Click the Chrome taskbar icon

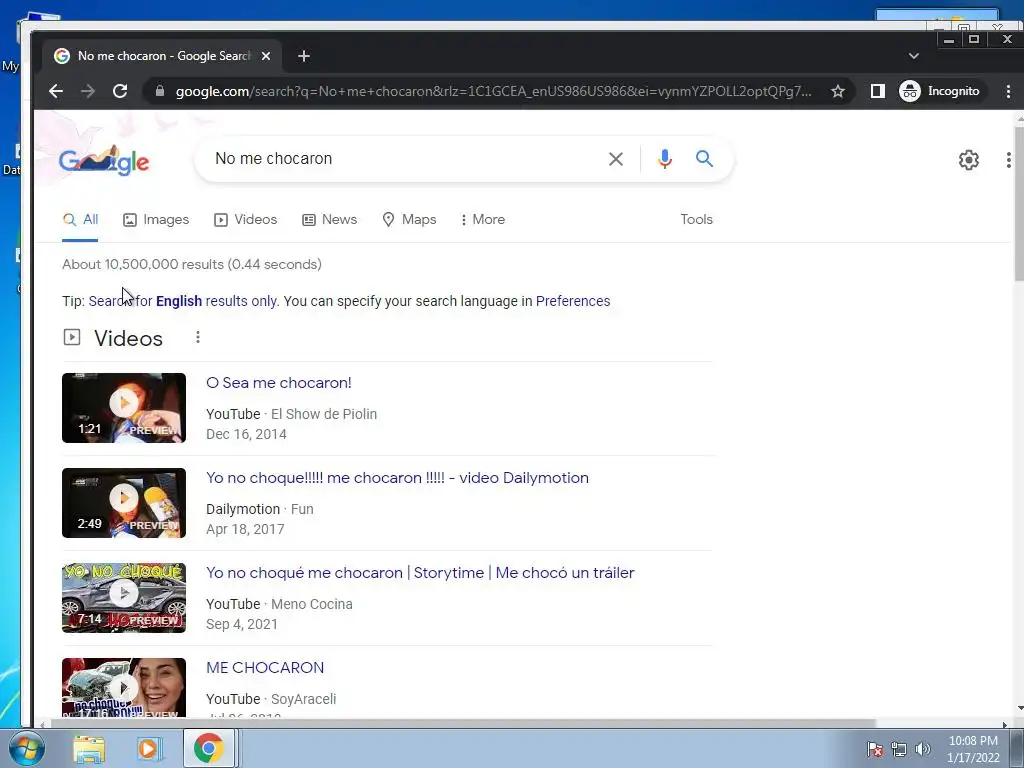tap(208, 749)
